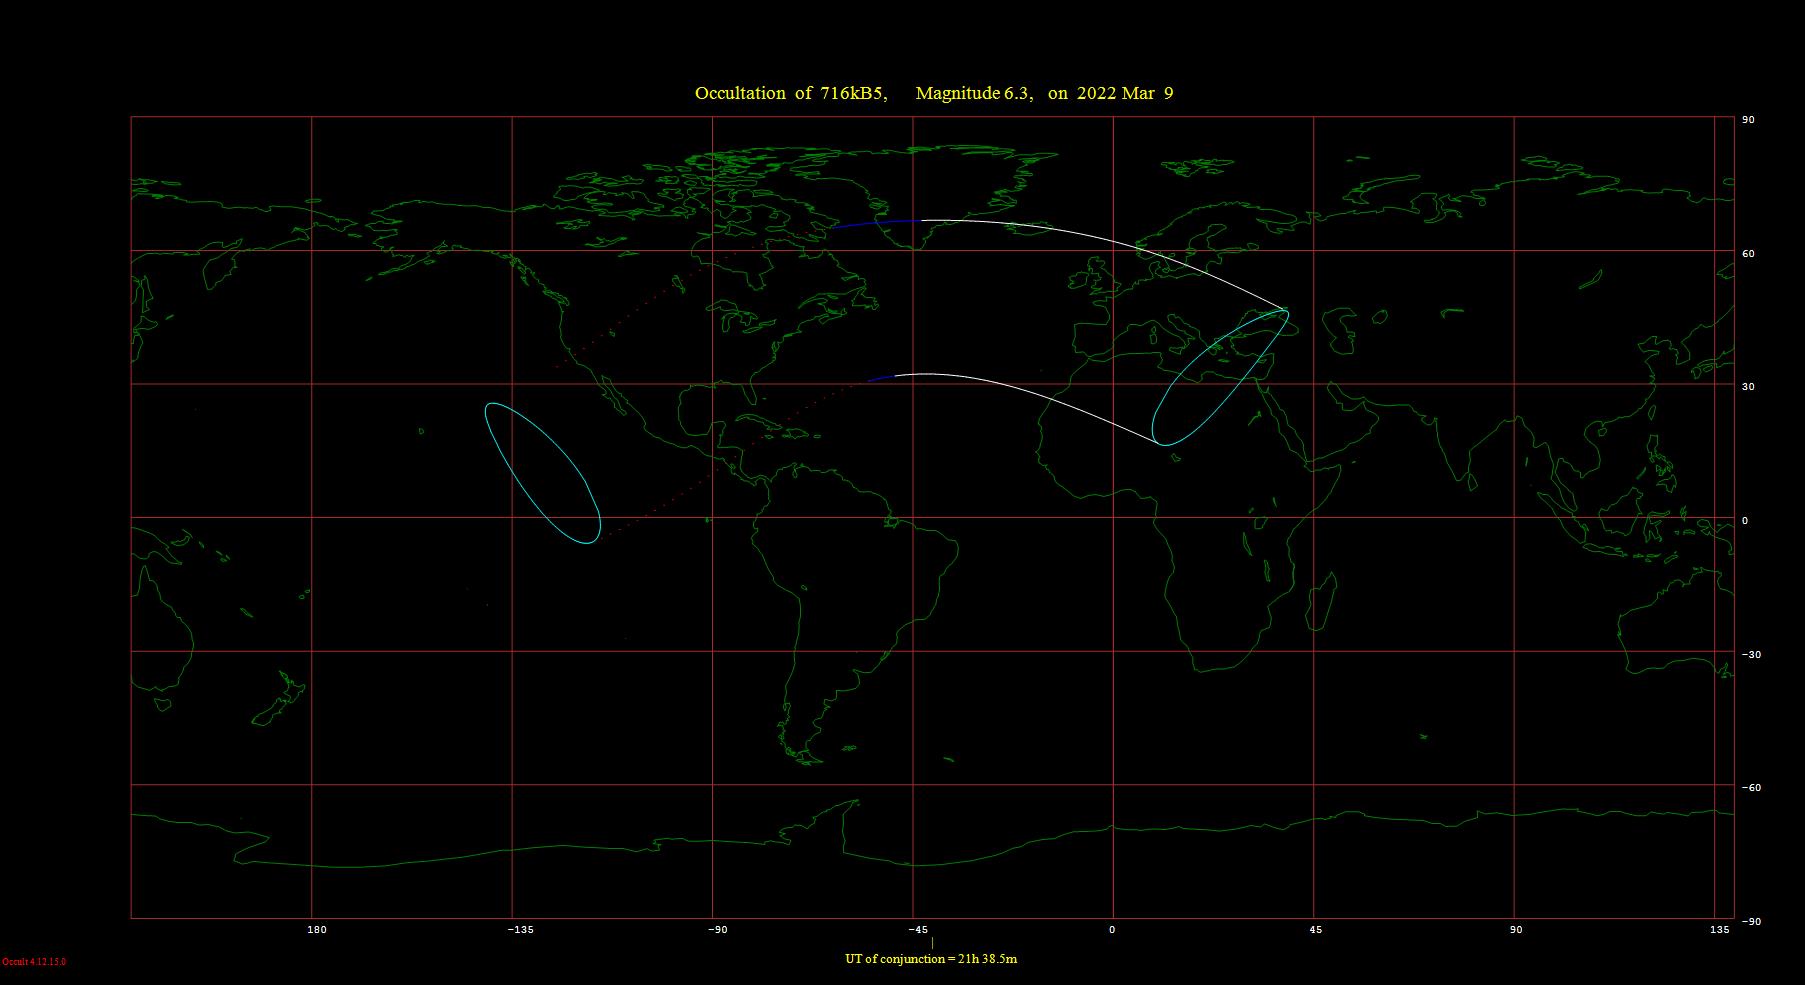Click the 30 latitude label on right axis
The image size is (1805, 985).
pyautogui.click(x=1748, y=387)
